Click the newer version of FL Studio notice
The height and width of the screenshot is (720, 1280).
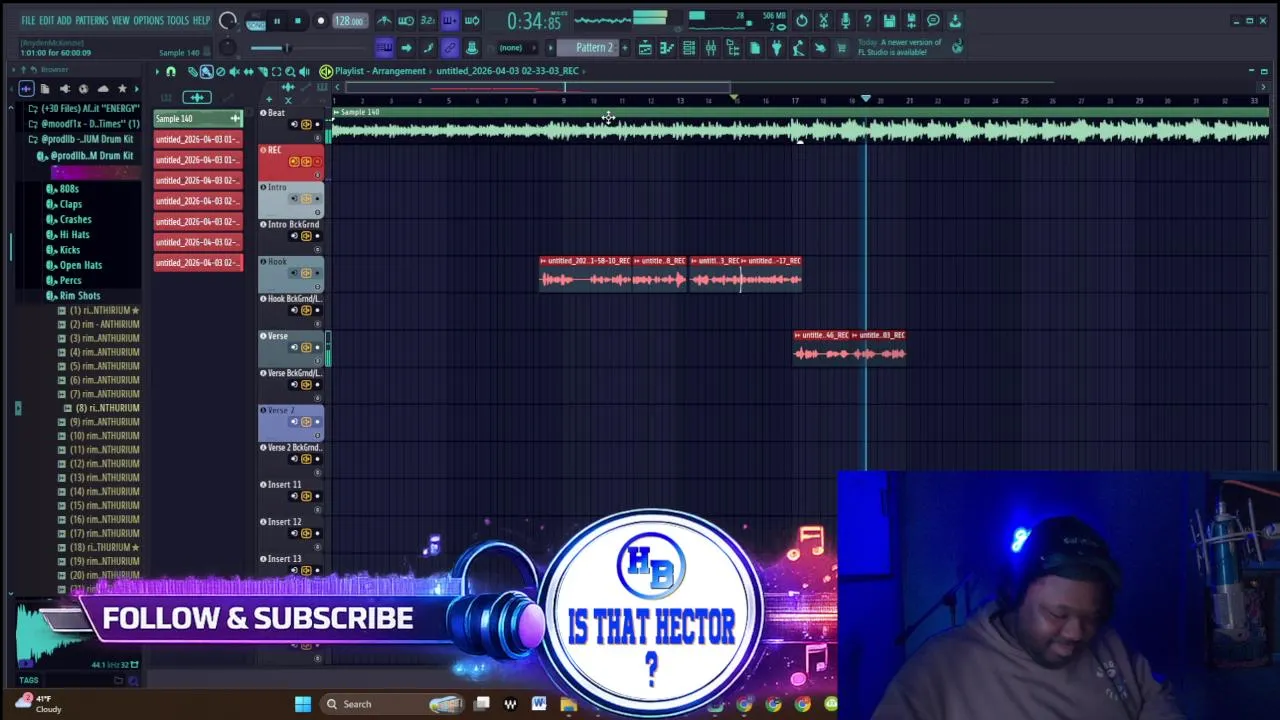point(899,48)
